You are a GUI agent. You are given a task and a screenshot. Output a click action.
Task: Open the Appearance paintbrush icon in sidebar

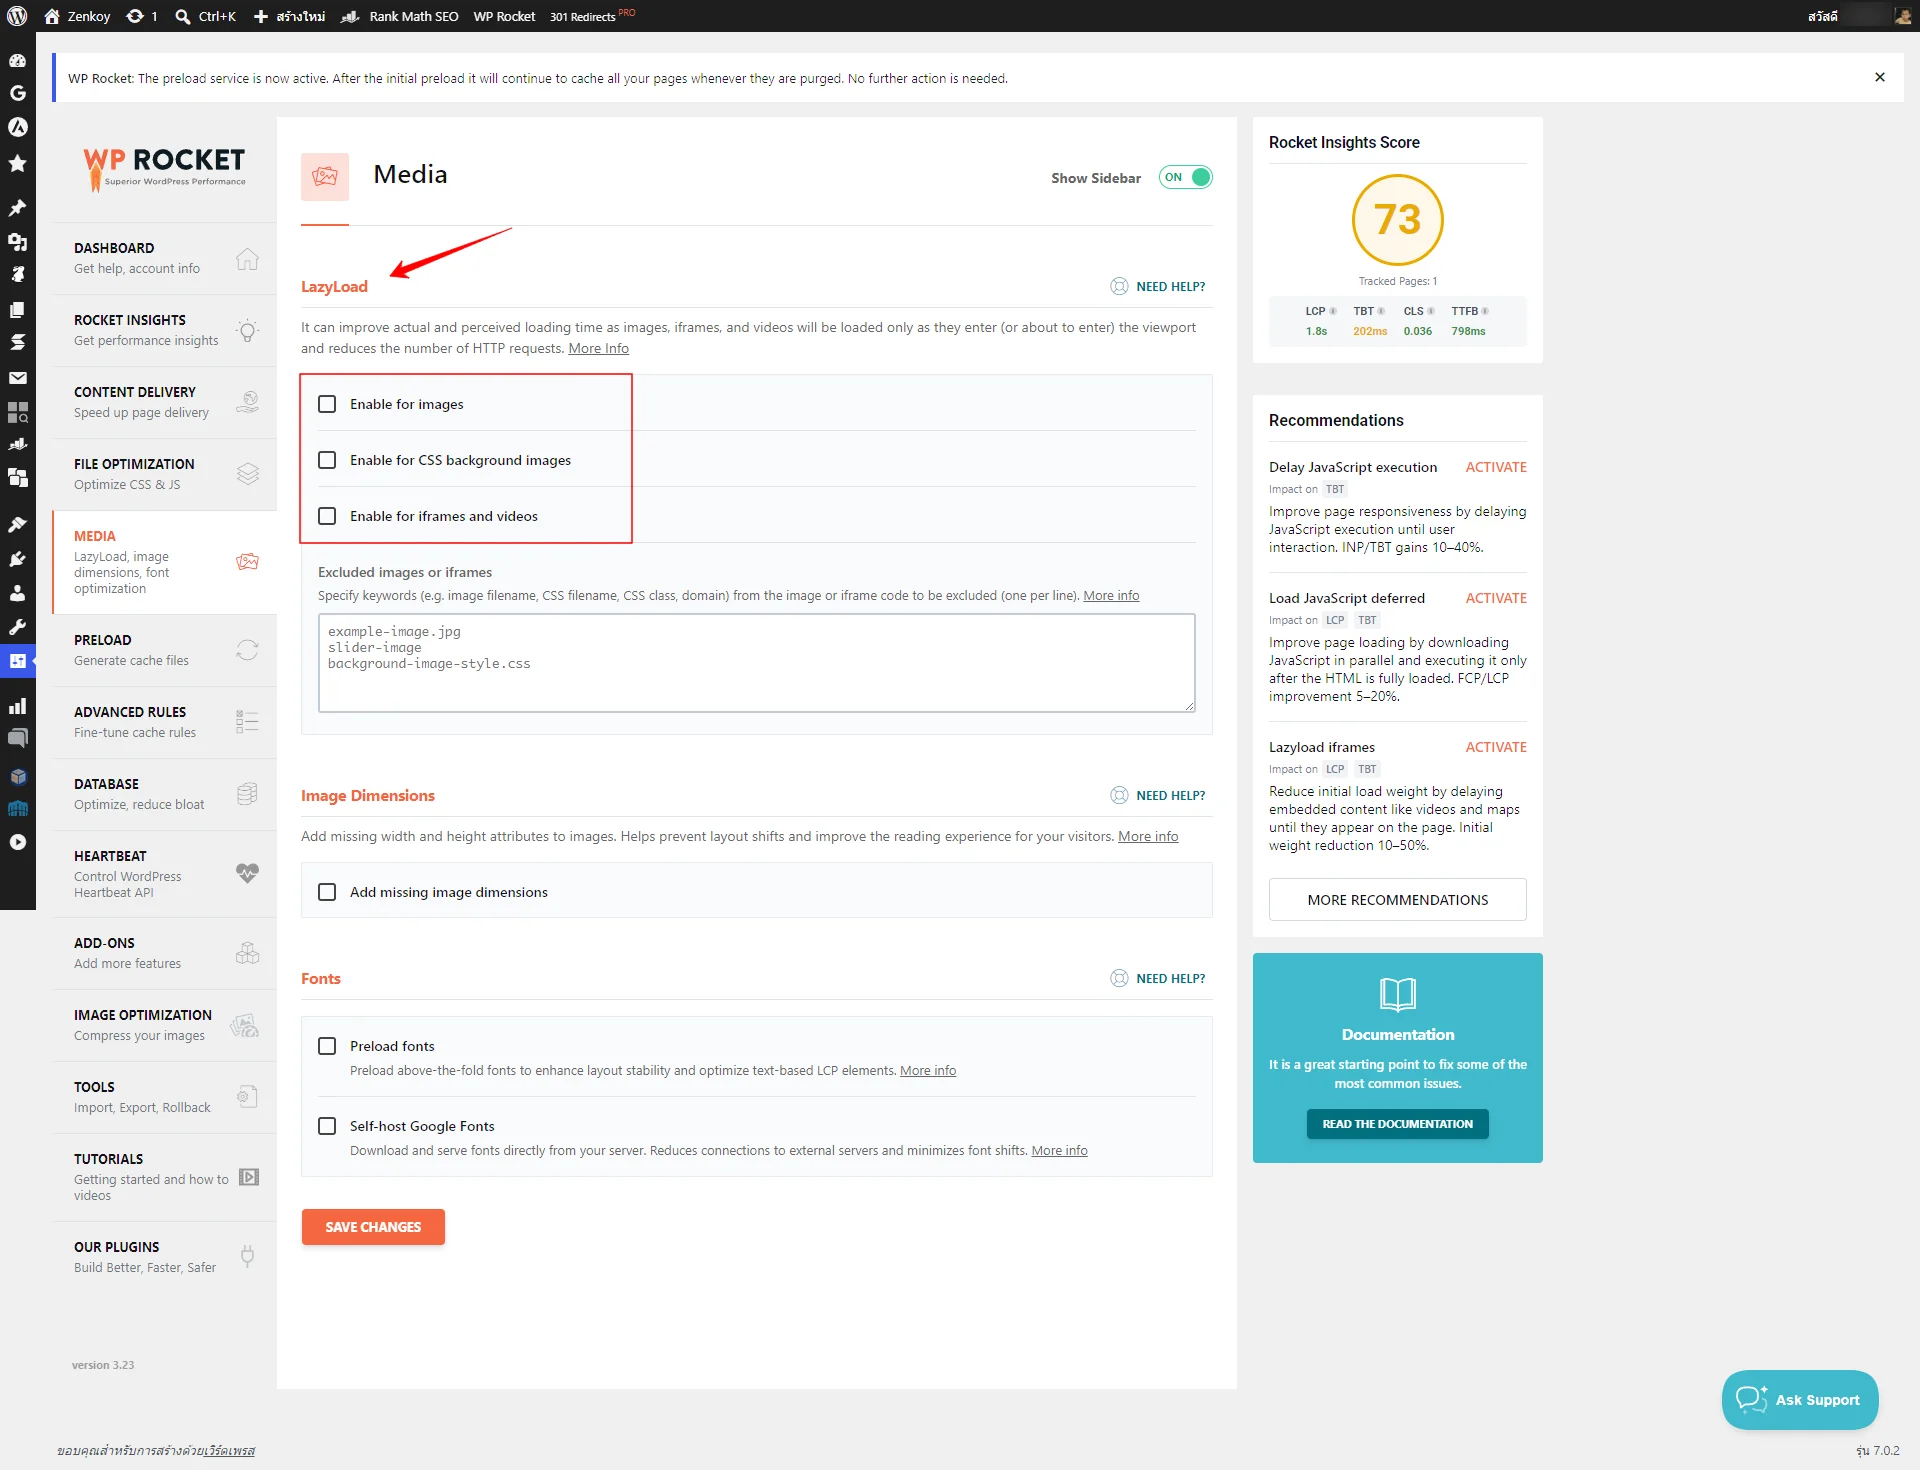point(17,524)
